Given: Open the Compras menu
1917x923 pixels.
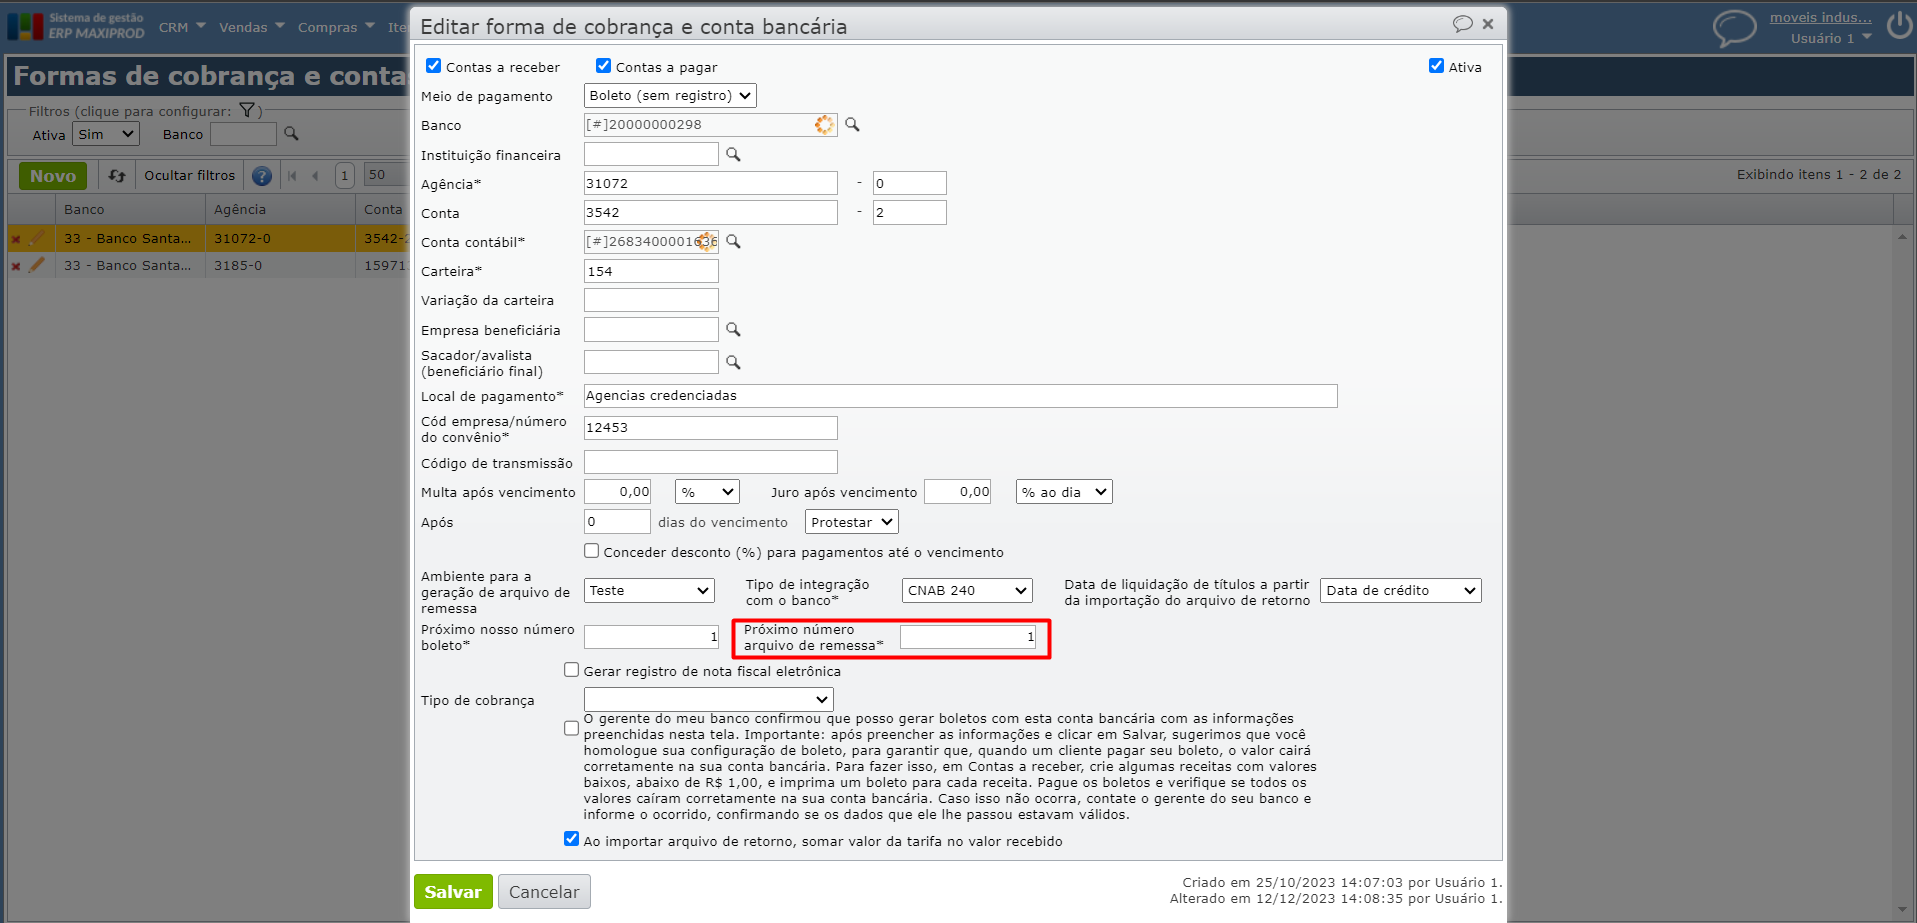Looking at the screenshot, I should coord(337,27).
